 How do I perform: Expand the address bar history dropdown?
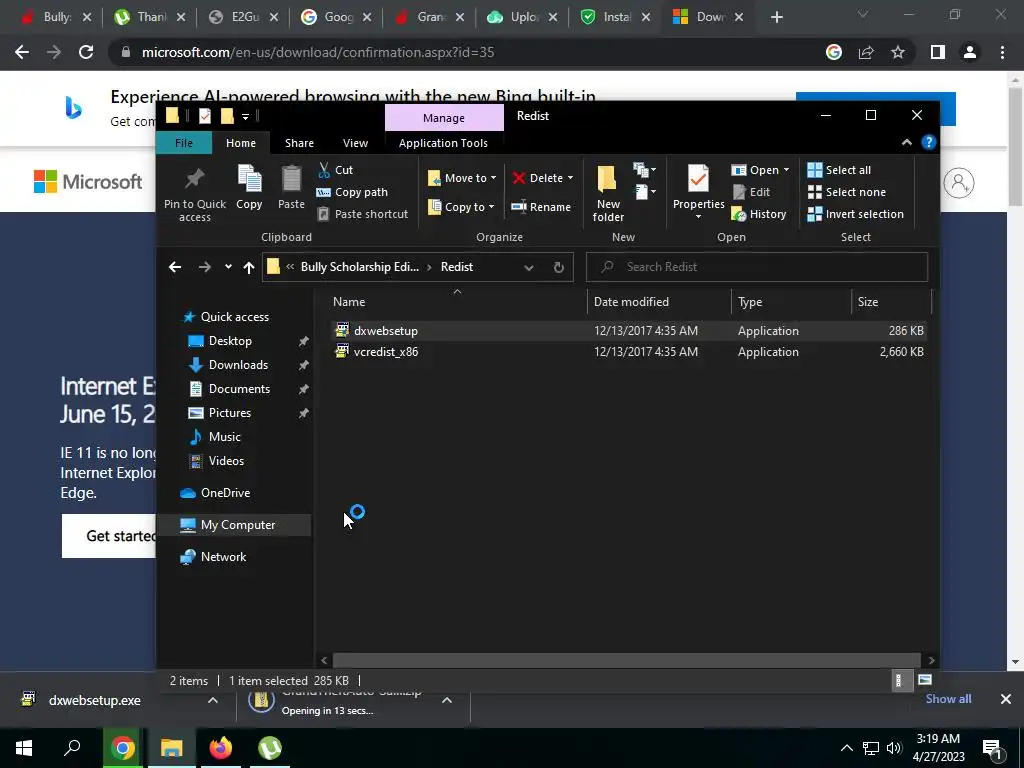(x=528, y=267)
